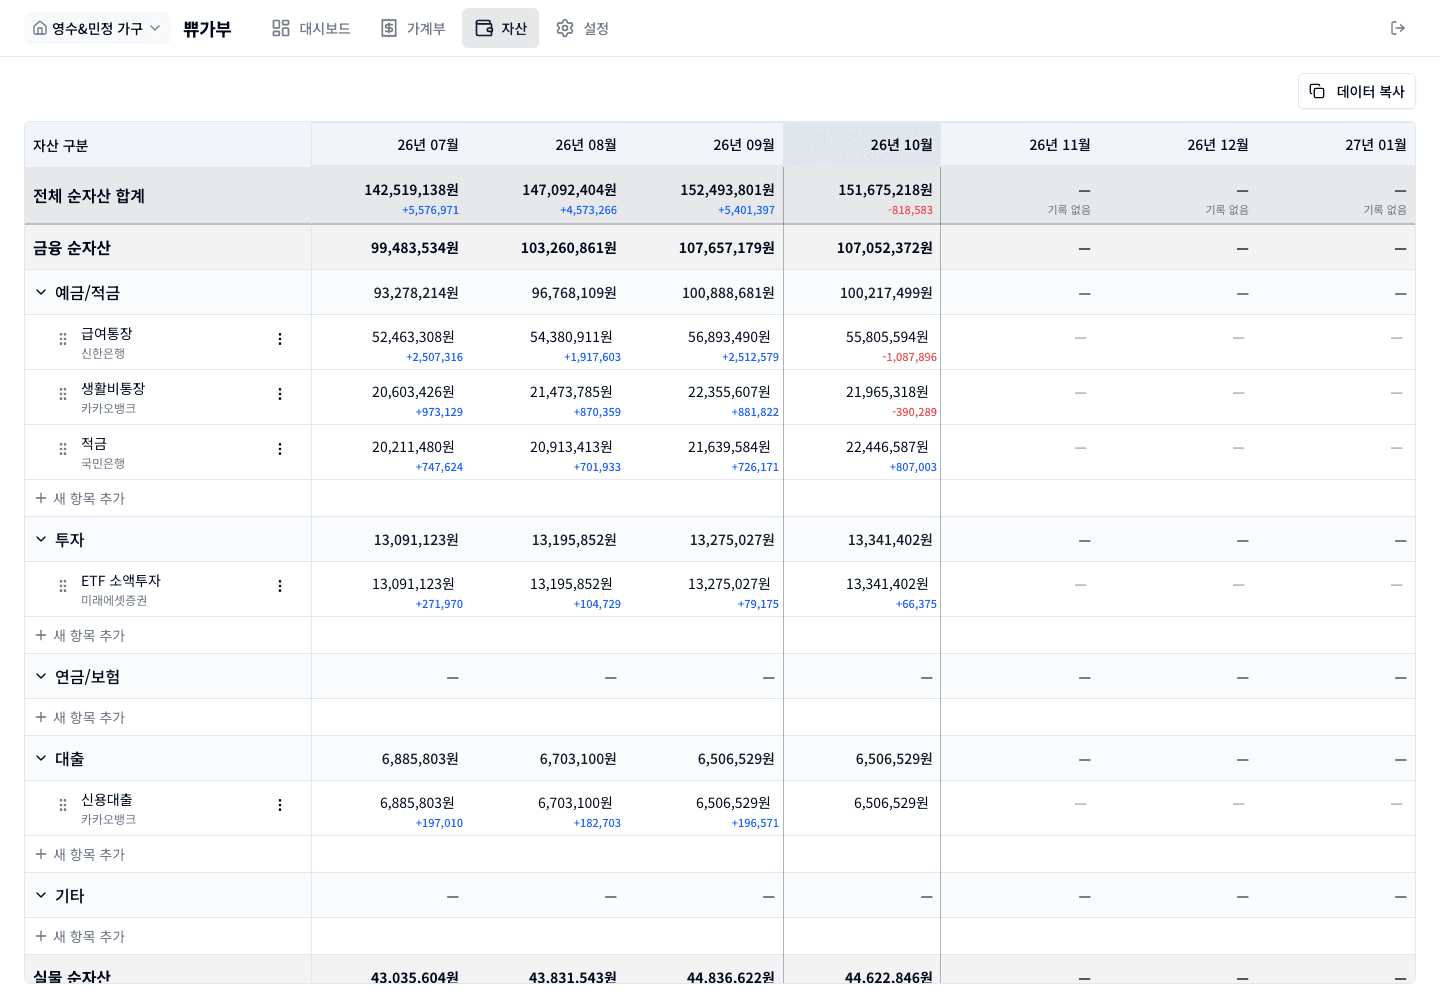1440x1000 pixels.
Task: Select the 26년 10월 column header
Action: click(x=862, y=145)
